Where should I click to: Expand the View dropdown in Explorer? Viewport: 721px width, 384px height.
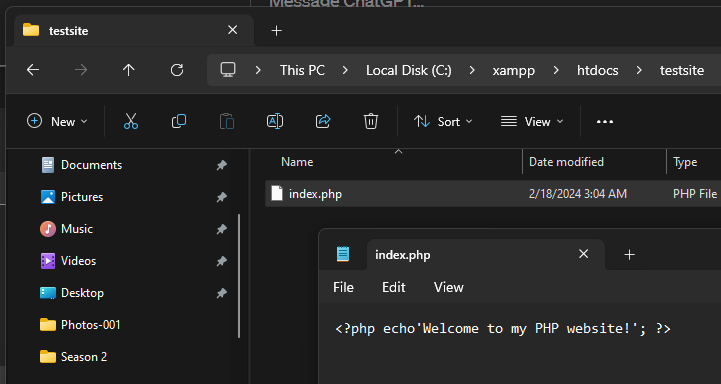click(532, 121)
